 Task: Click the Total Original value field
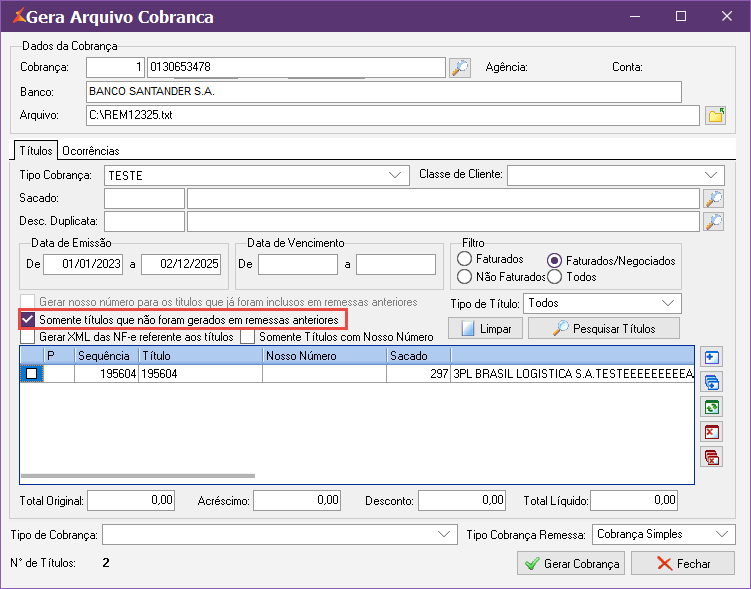coord(131,501)
